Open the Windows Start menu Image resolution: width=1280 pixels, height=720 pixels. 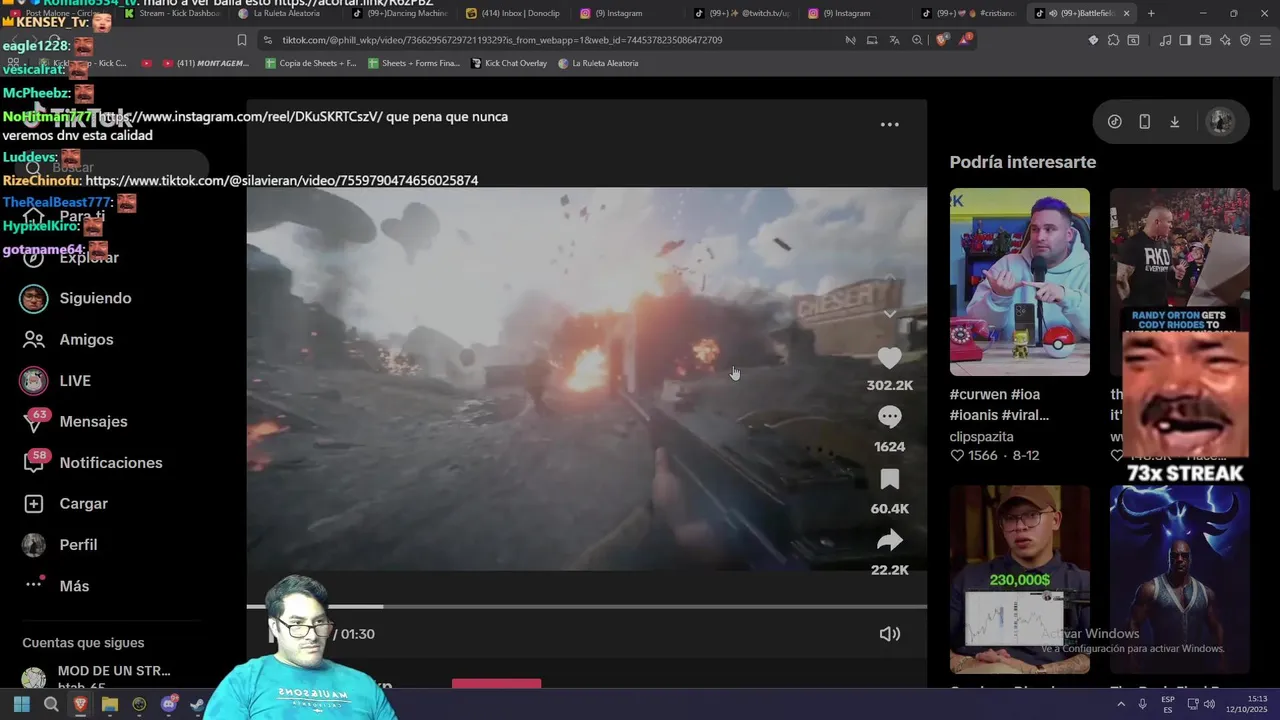[x=22, y=704]
